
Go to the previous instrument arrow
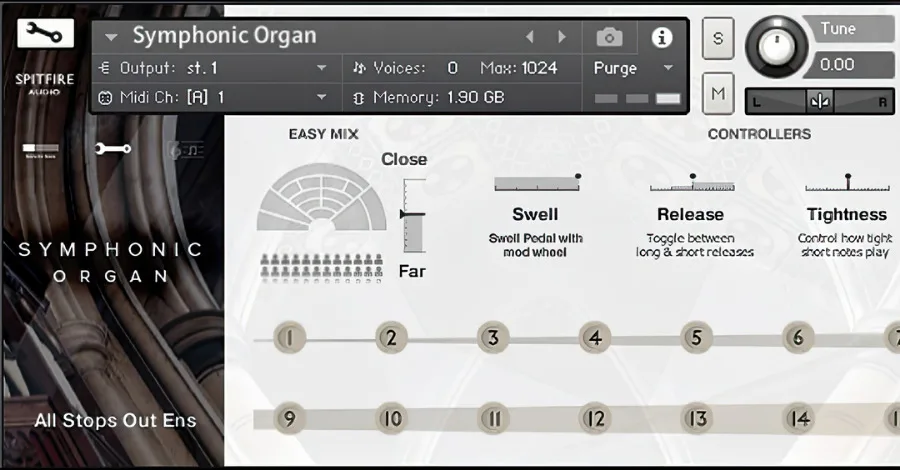(529, 37)
